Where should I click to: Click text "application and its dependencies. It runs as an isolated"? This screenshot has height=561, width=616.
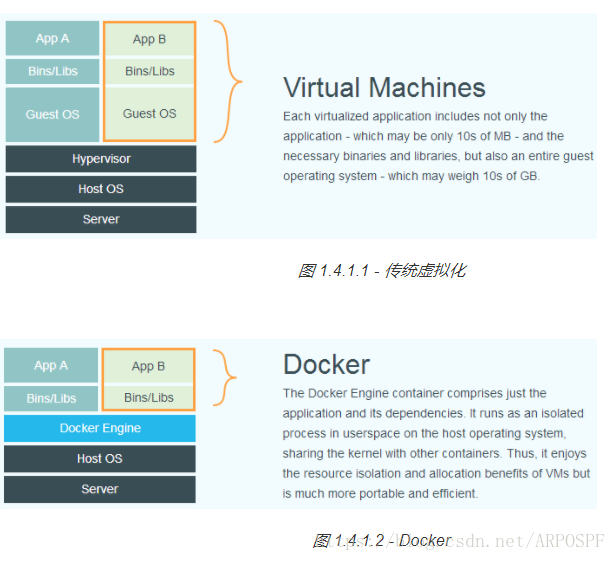pos(433,413)
